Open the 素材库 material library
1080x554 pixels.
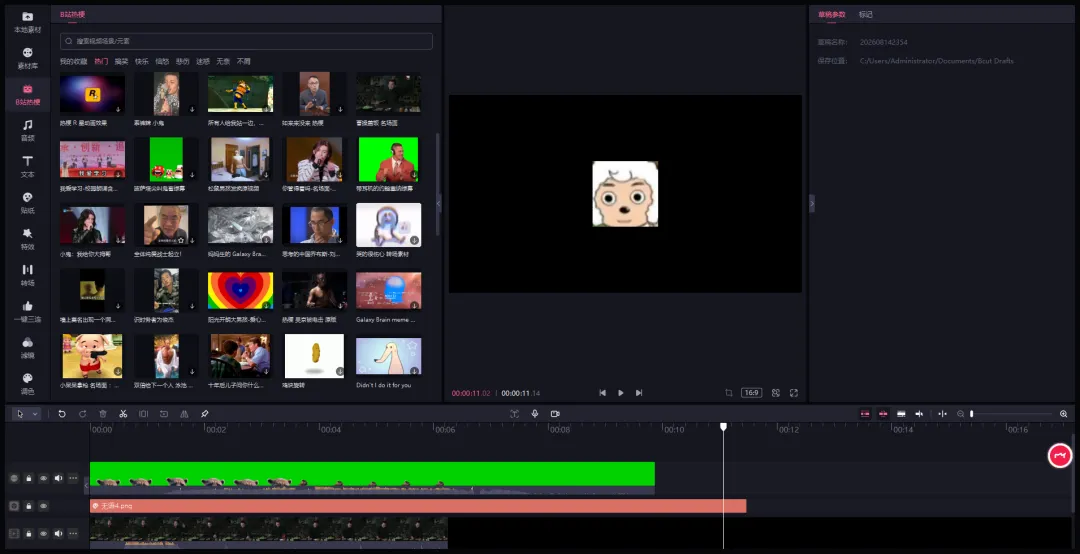28,59
